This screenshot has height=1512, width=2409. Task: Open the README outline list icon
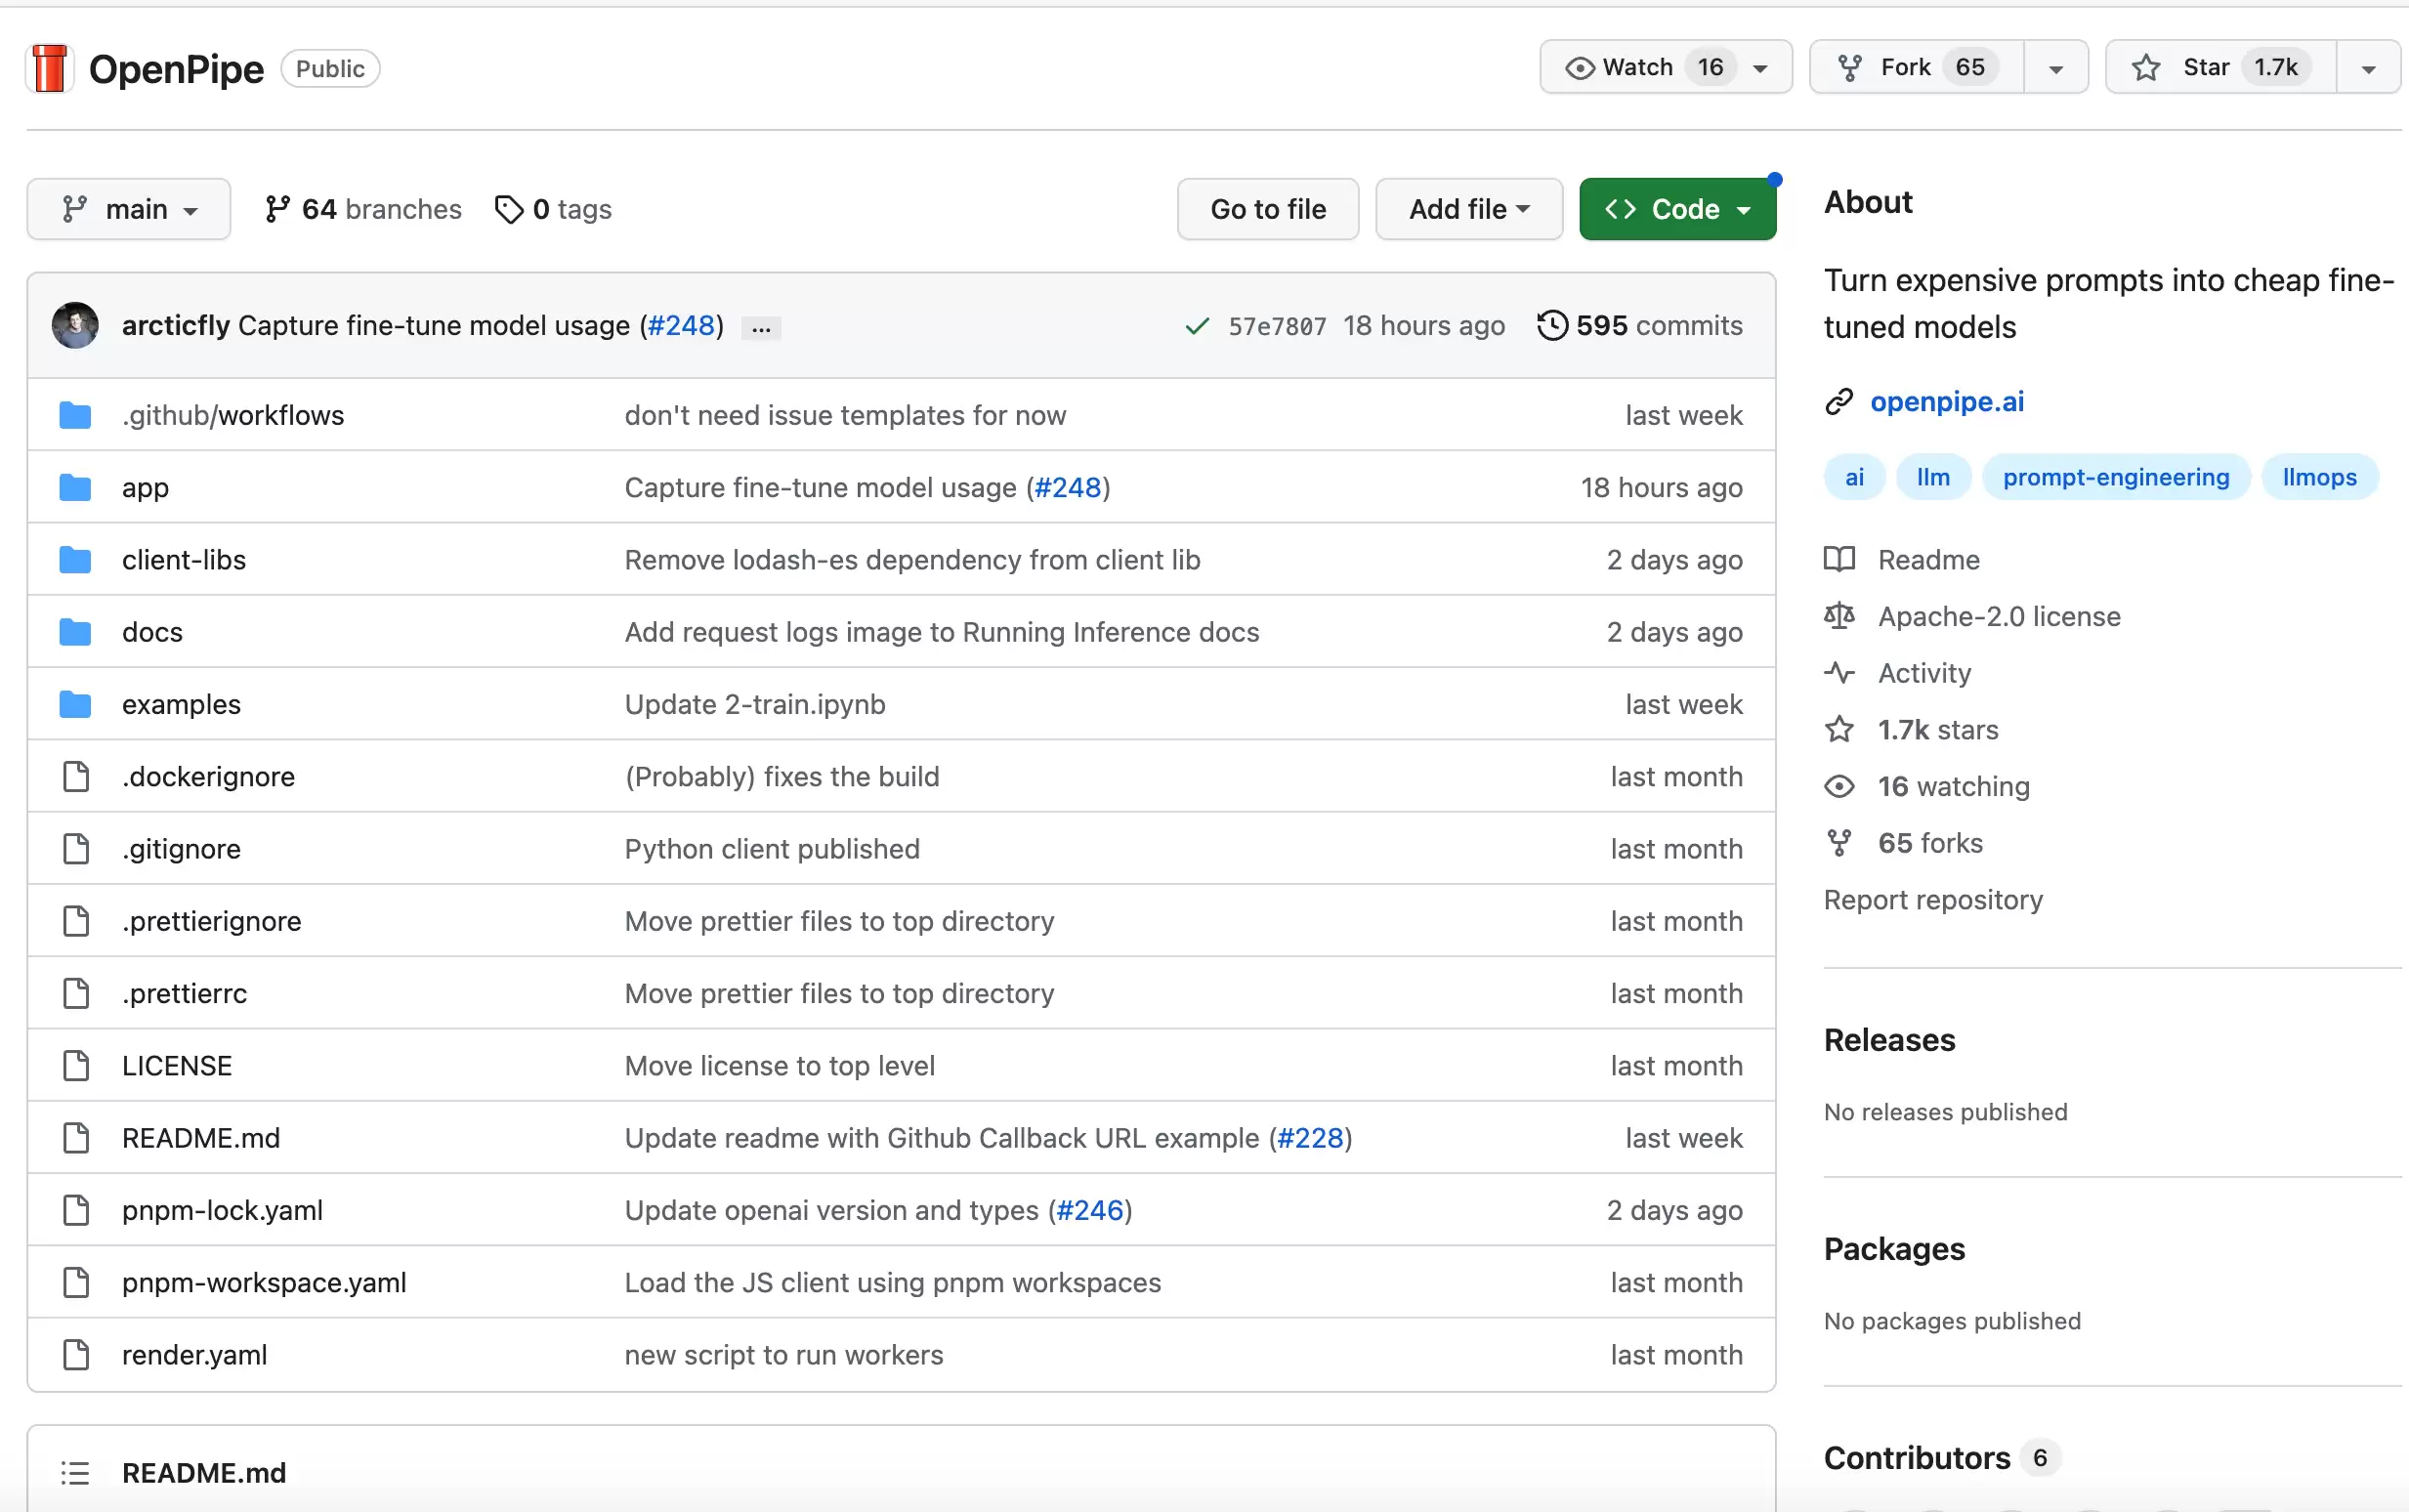coord(75,1473)
